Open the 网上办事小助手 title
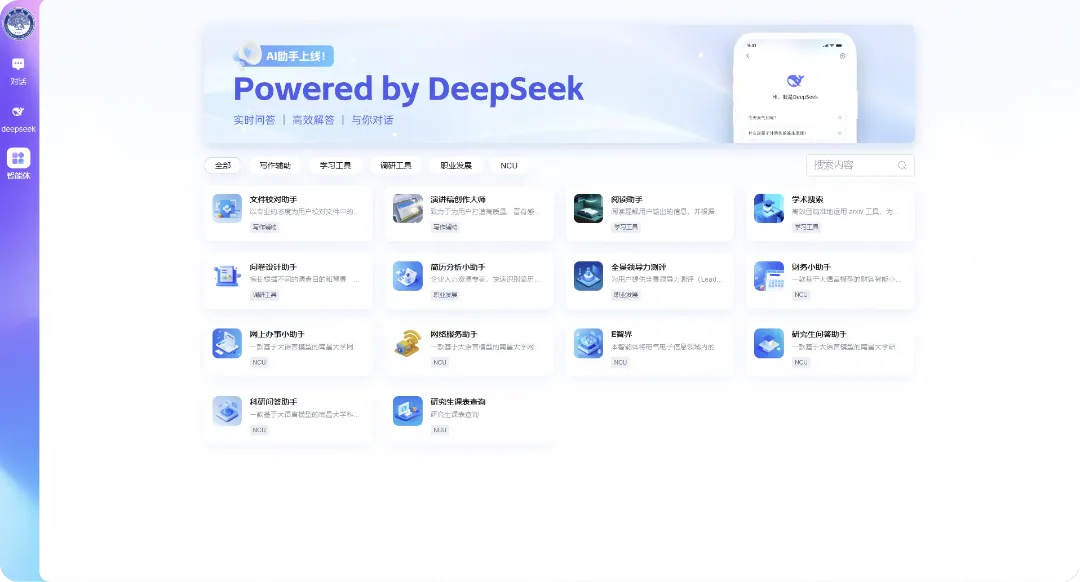Viewport: 1080px width, 582px height. point(277,334)
